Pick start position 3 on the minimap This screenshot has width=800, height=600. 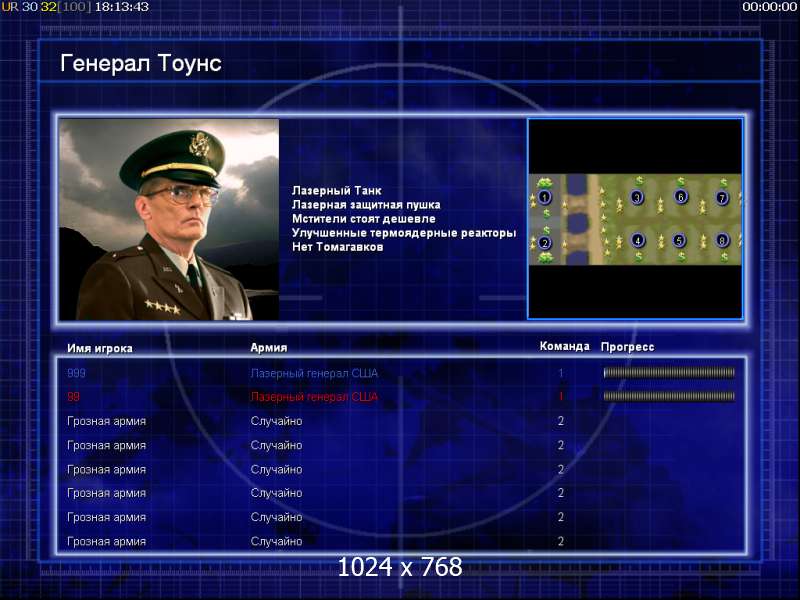click(x=637, y=197)
